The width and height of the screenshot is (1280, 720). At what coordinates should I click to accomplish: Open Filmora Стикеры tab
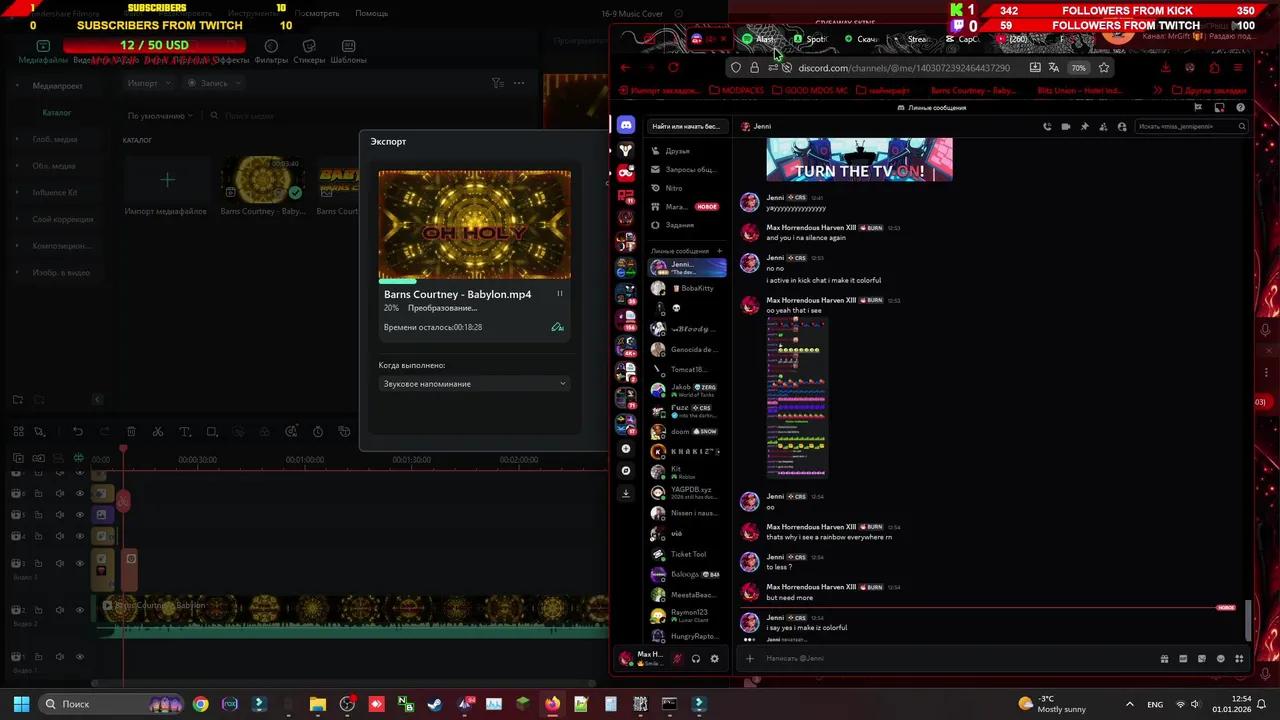coord(309,52)
